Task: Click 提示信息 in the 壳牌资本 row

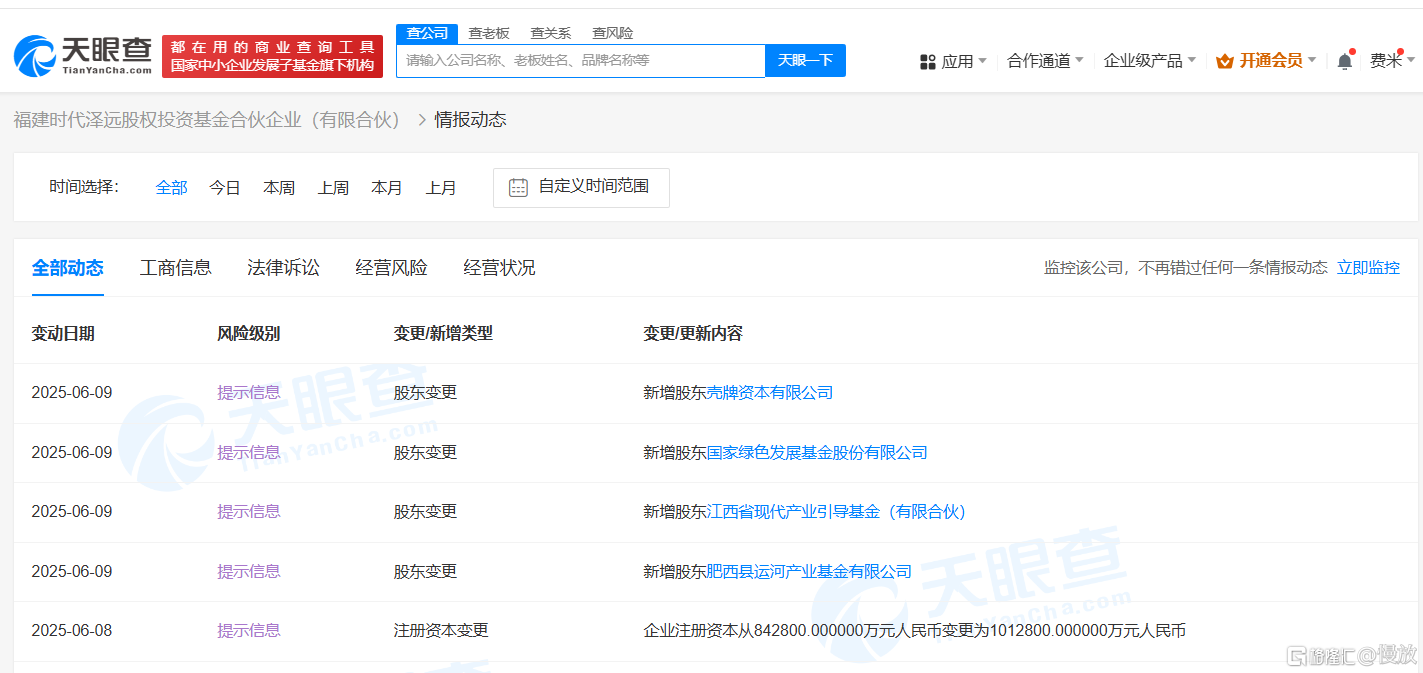Action: pos(249,392)
